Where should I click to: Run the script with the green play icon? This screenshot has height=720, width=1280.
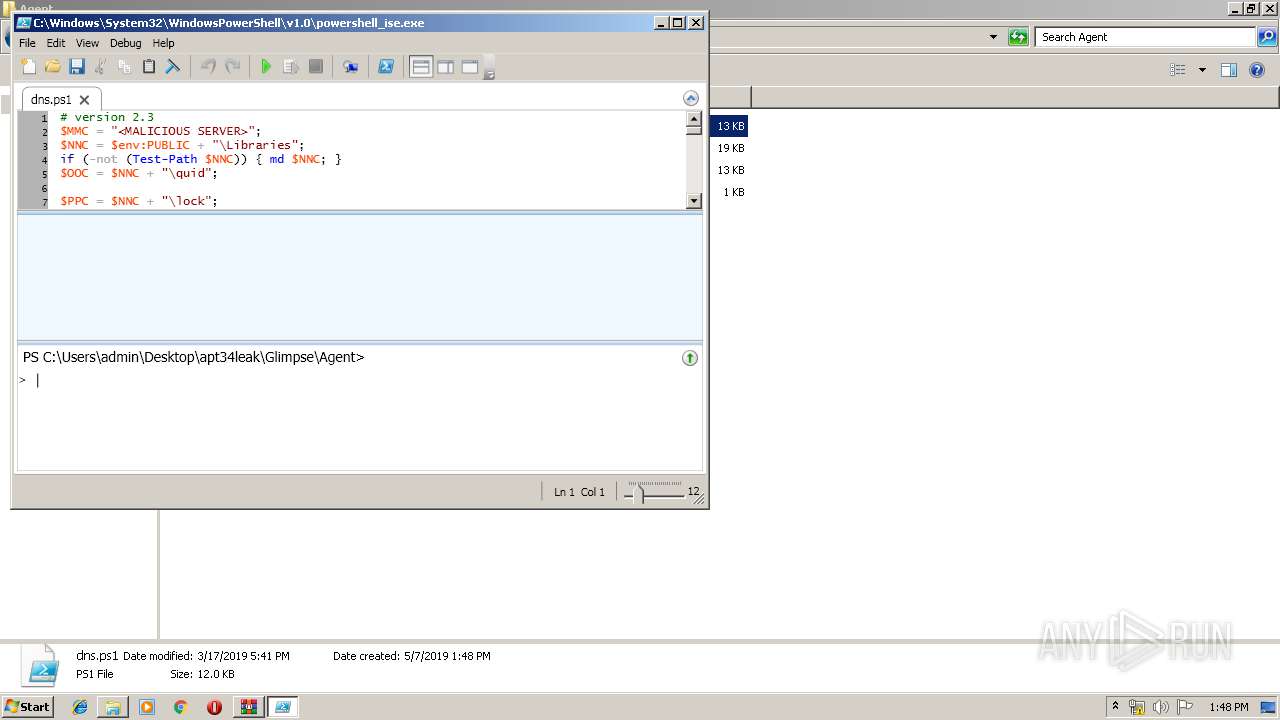point(266,67)
